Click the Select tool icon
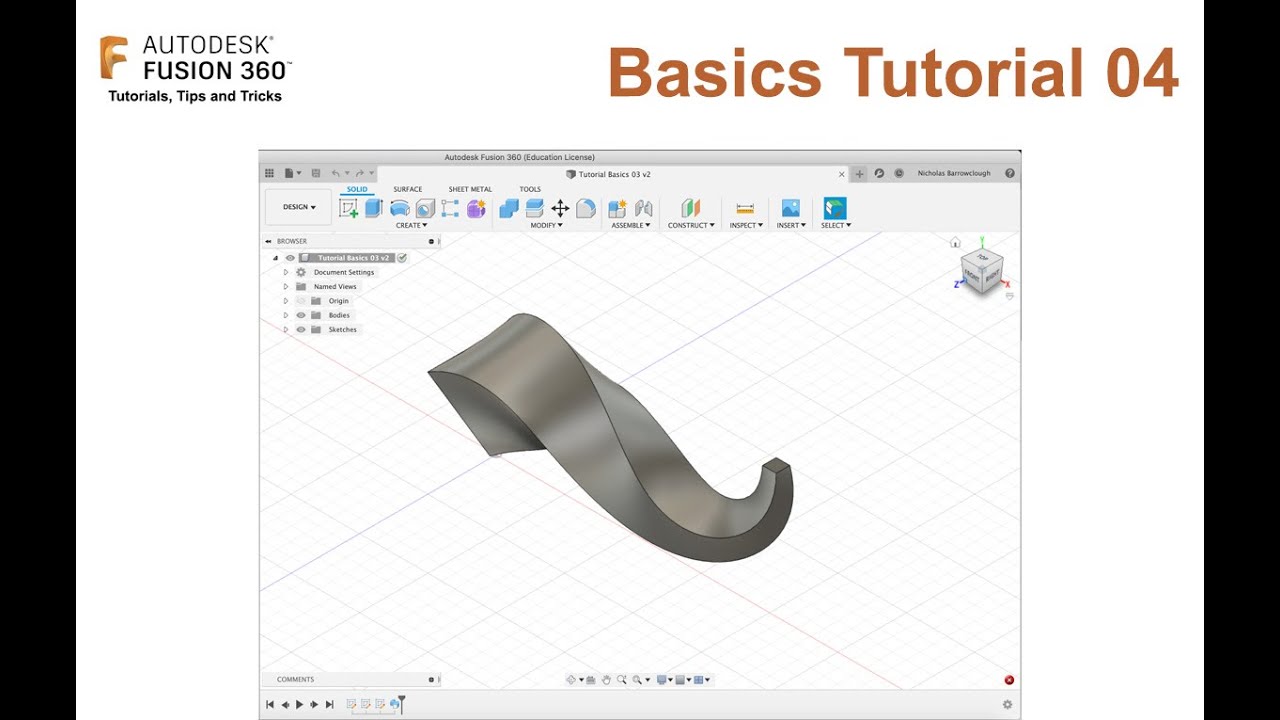Viewport: 1280px width, 720px height. click(835, 208)
